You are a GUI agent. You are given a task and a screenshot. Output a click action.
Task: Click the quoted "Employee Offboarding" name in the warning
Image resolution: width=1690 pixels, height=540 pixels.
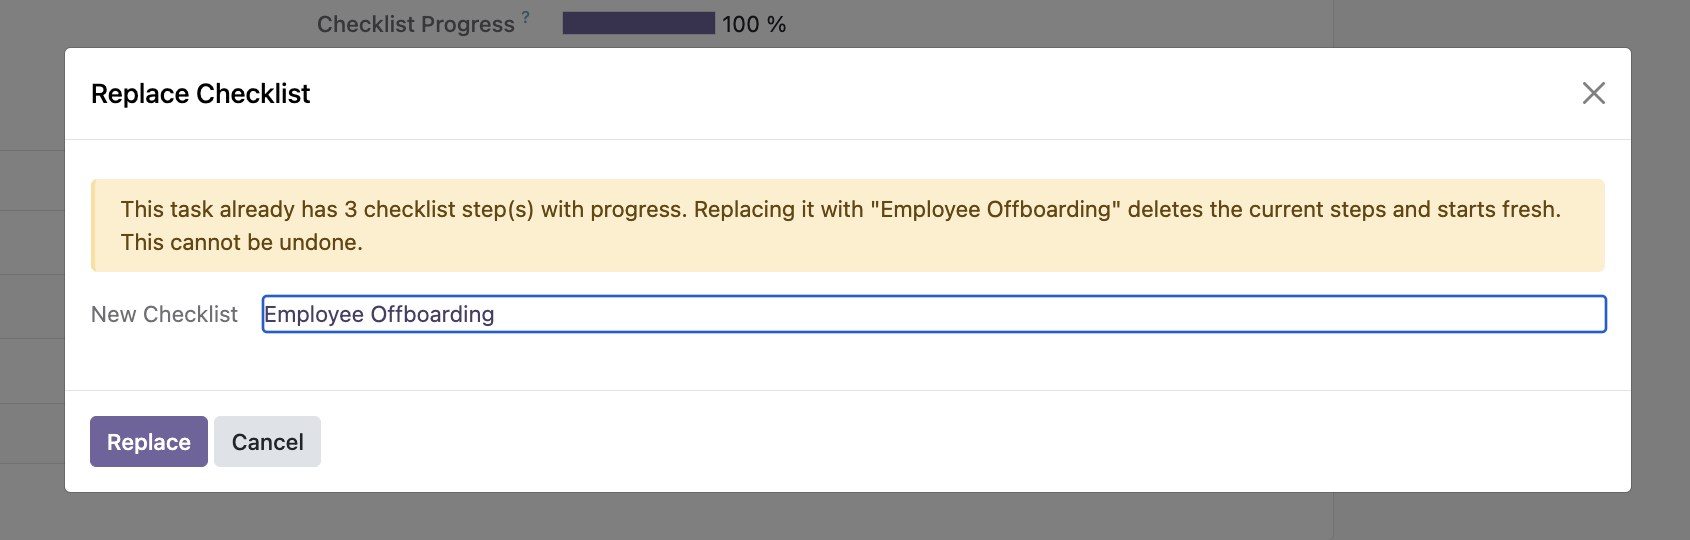[996, 209]
